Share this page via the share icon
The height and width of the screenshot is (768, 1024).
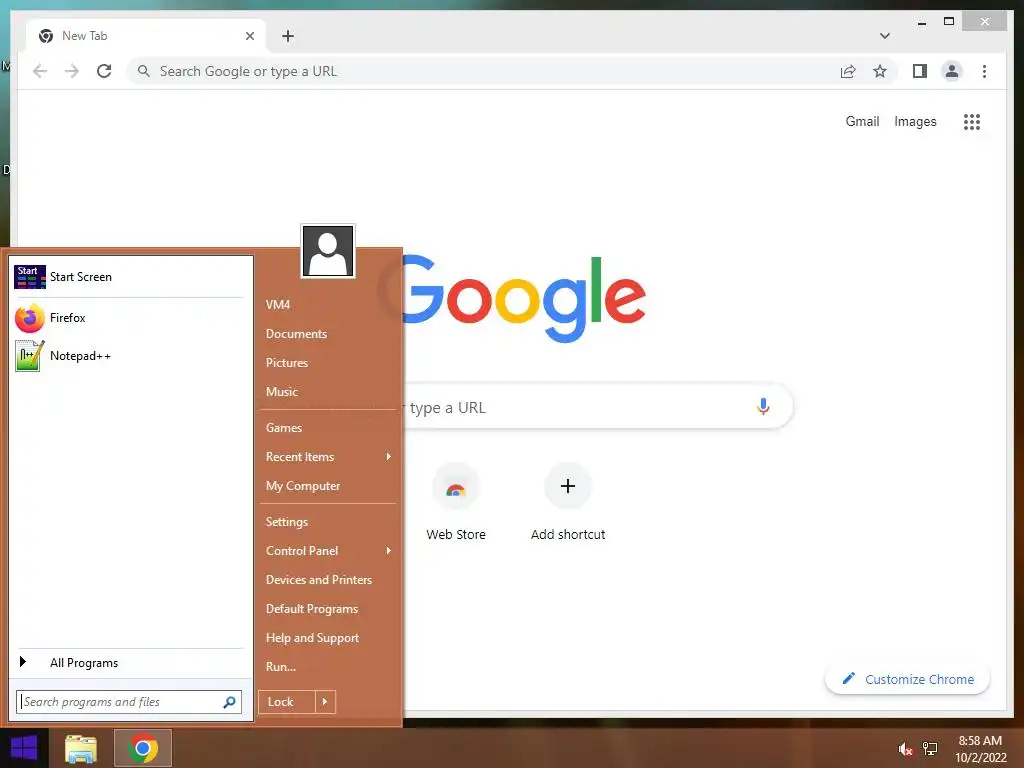tap(848, 71)
